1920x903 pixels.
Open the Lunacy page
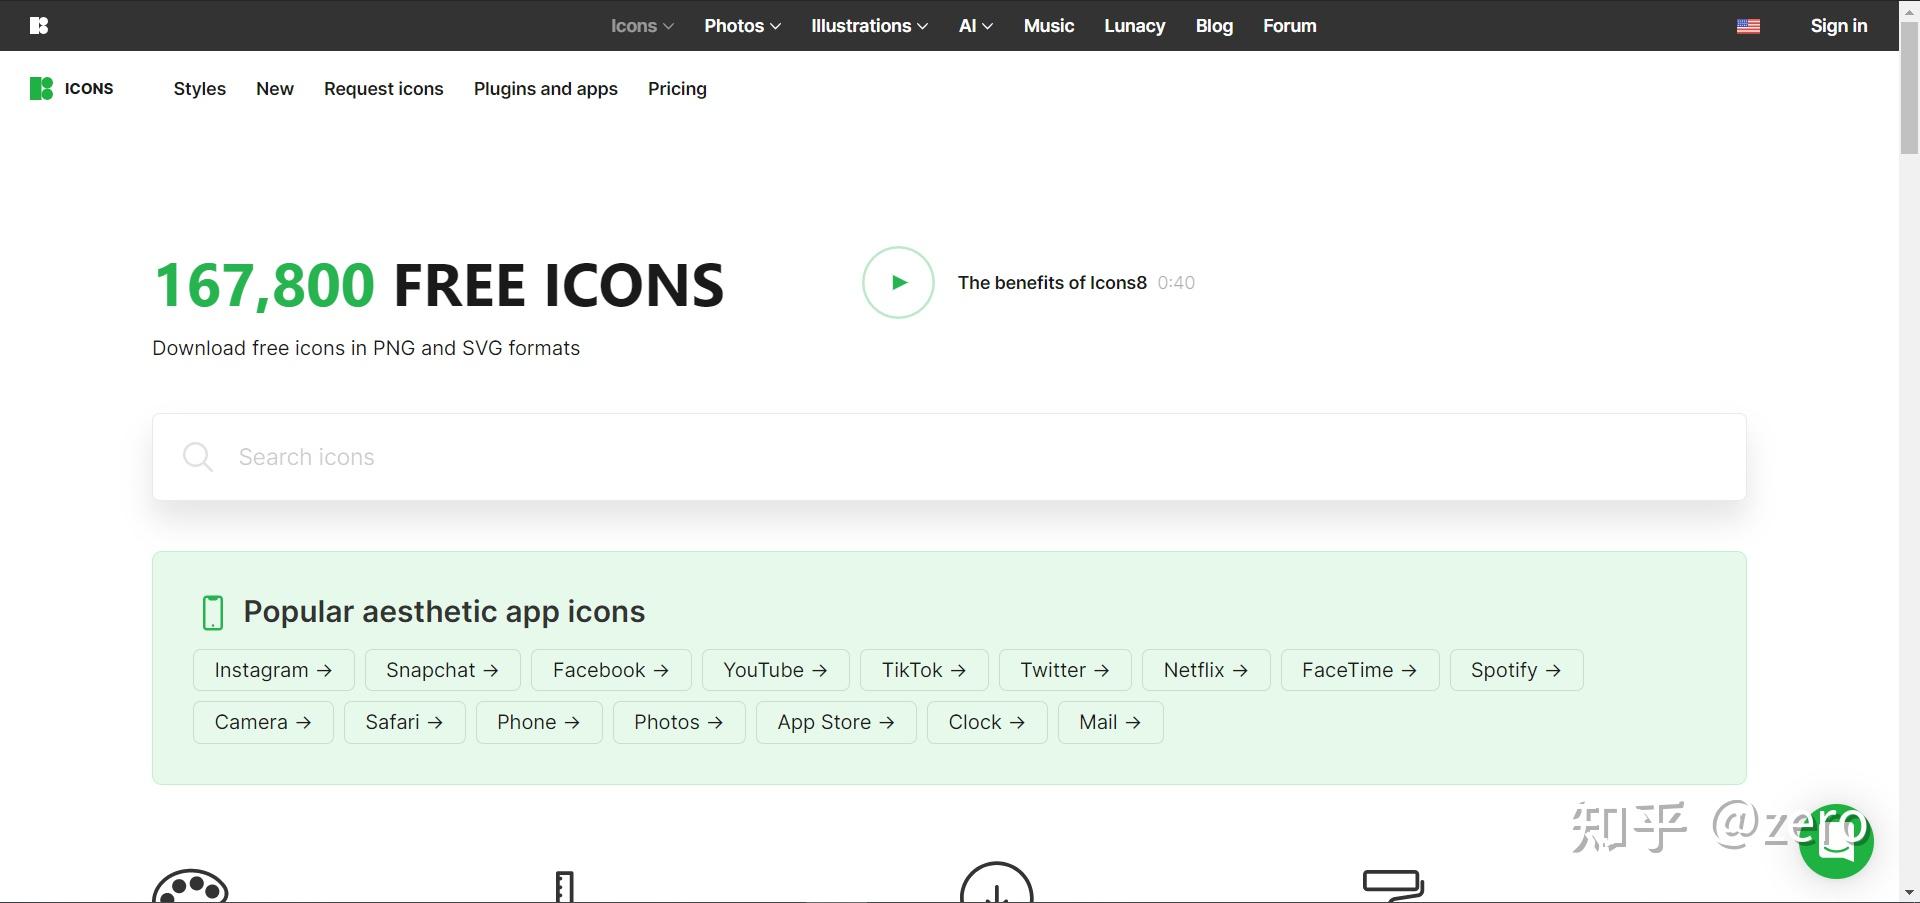coord(1134,26)
